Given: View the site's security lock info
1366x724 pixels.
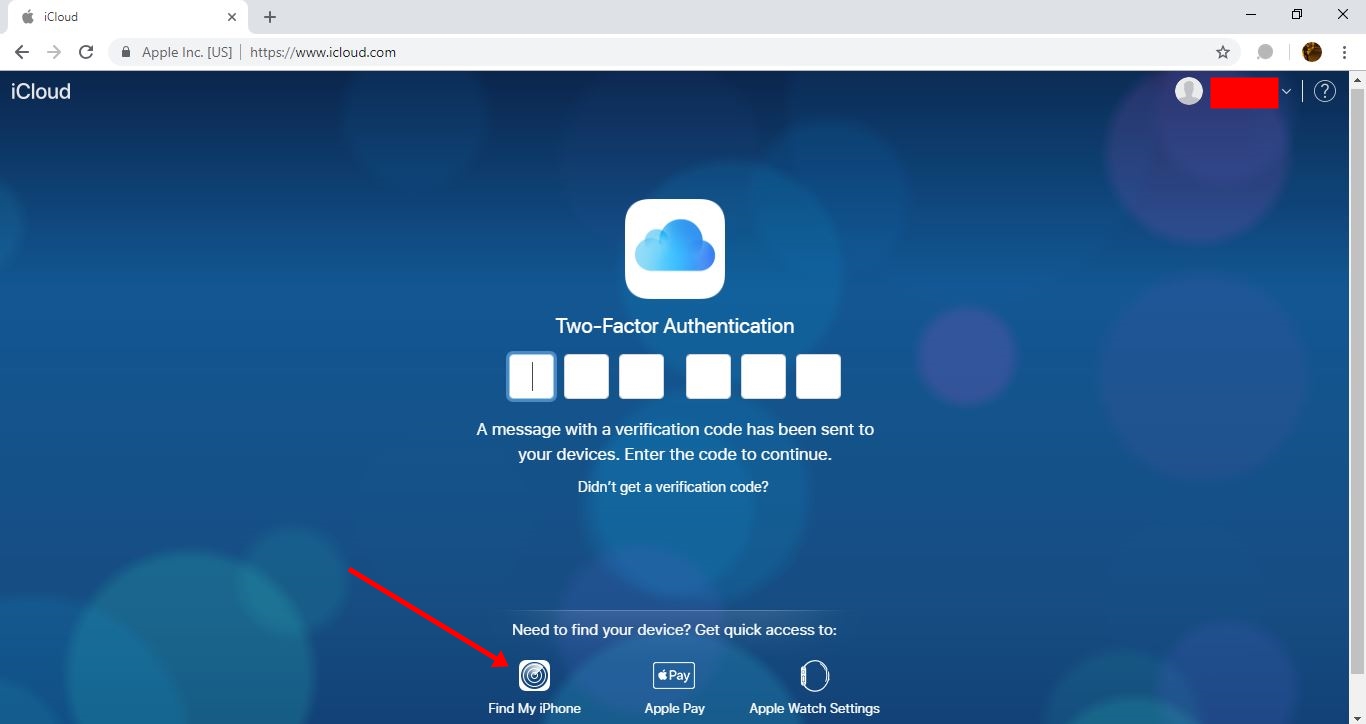Looking at the screenshot, I should click(126, 52).
